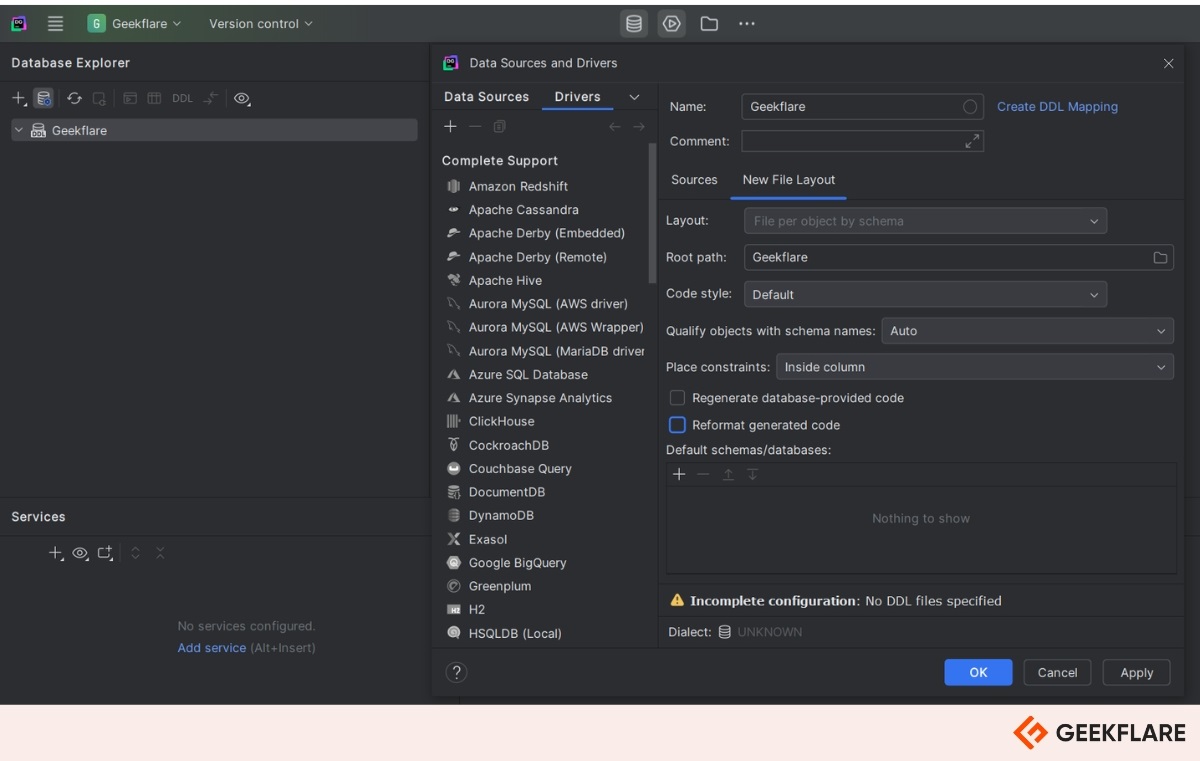This screenshot has width=1200, height=761.
Task: Enable Regenerate database-provided code checkbox
Action: click(677, 398)
